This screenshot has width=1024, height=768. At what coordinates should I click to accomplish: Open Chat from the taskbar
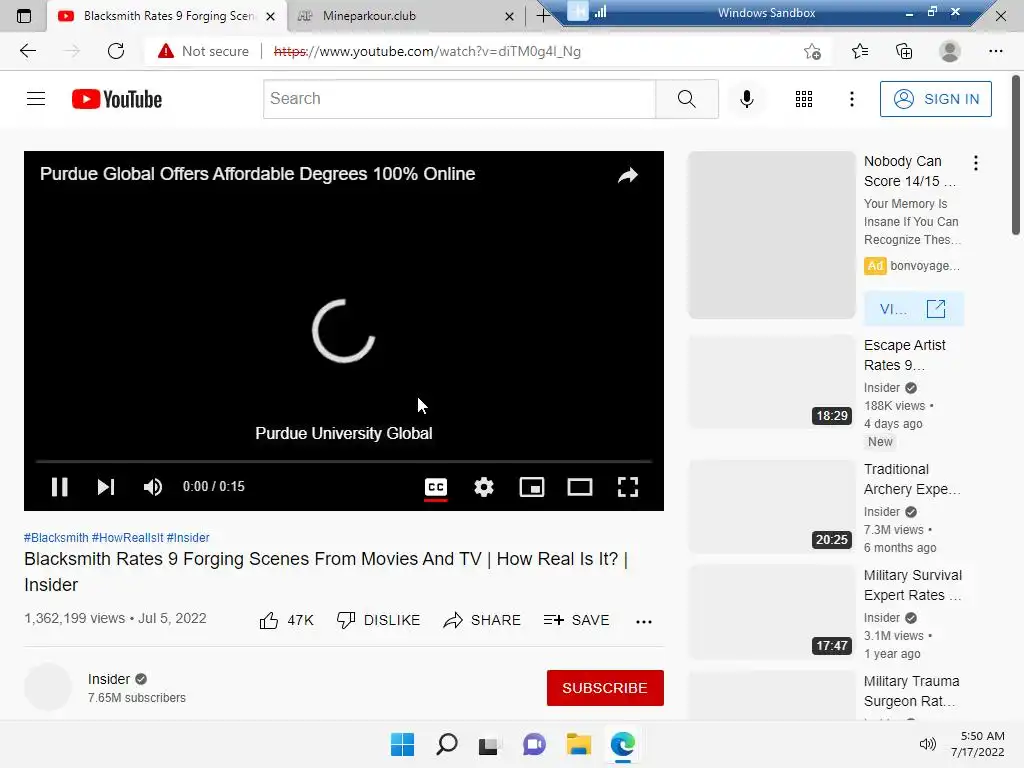534,744
